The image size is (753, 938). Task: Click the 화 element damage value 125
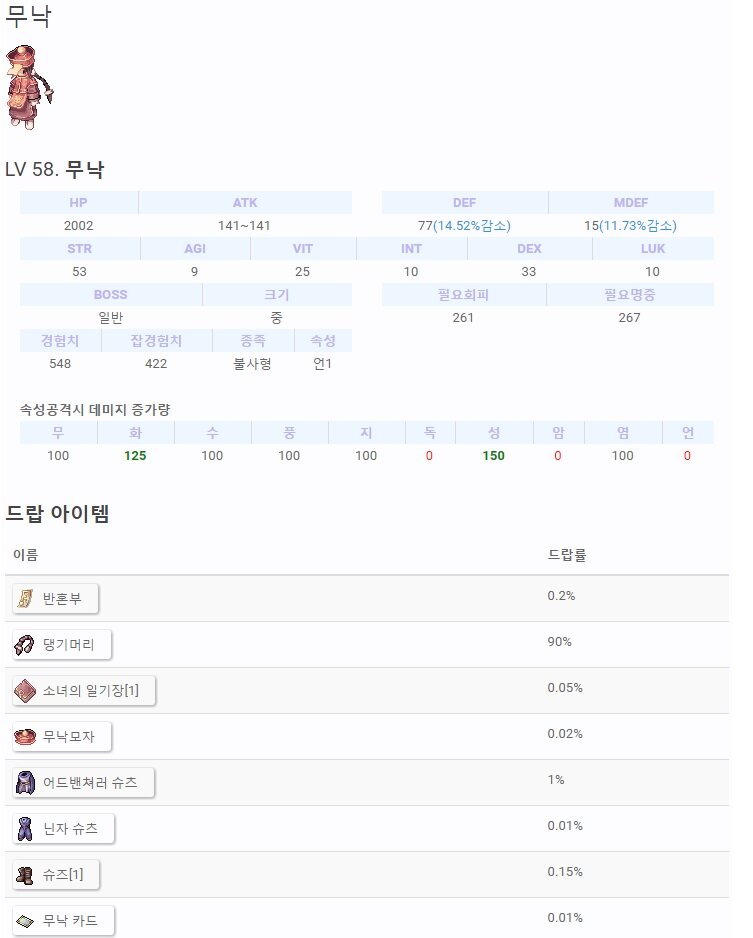(135, 456)
